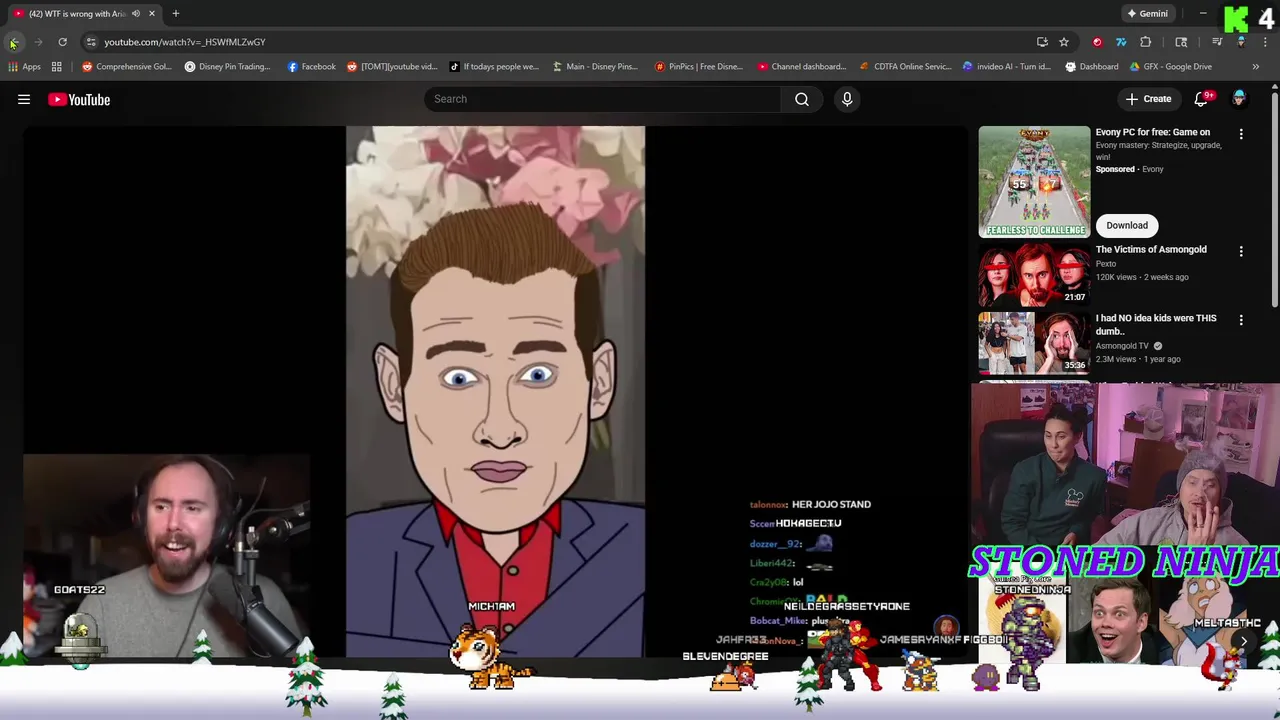
Task: Open the red circular extension icon
Action: (x=1097, y=42)
